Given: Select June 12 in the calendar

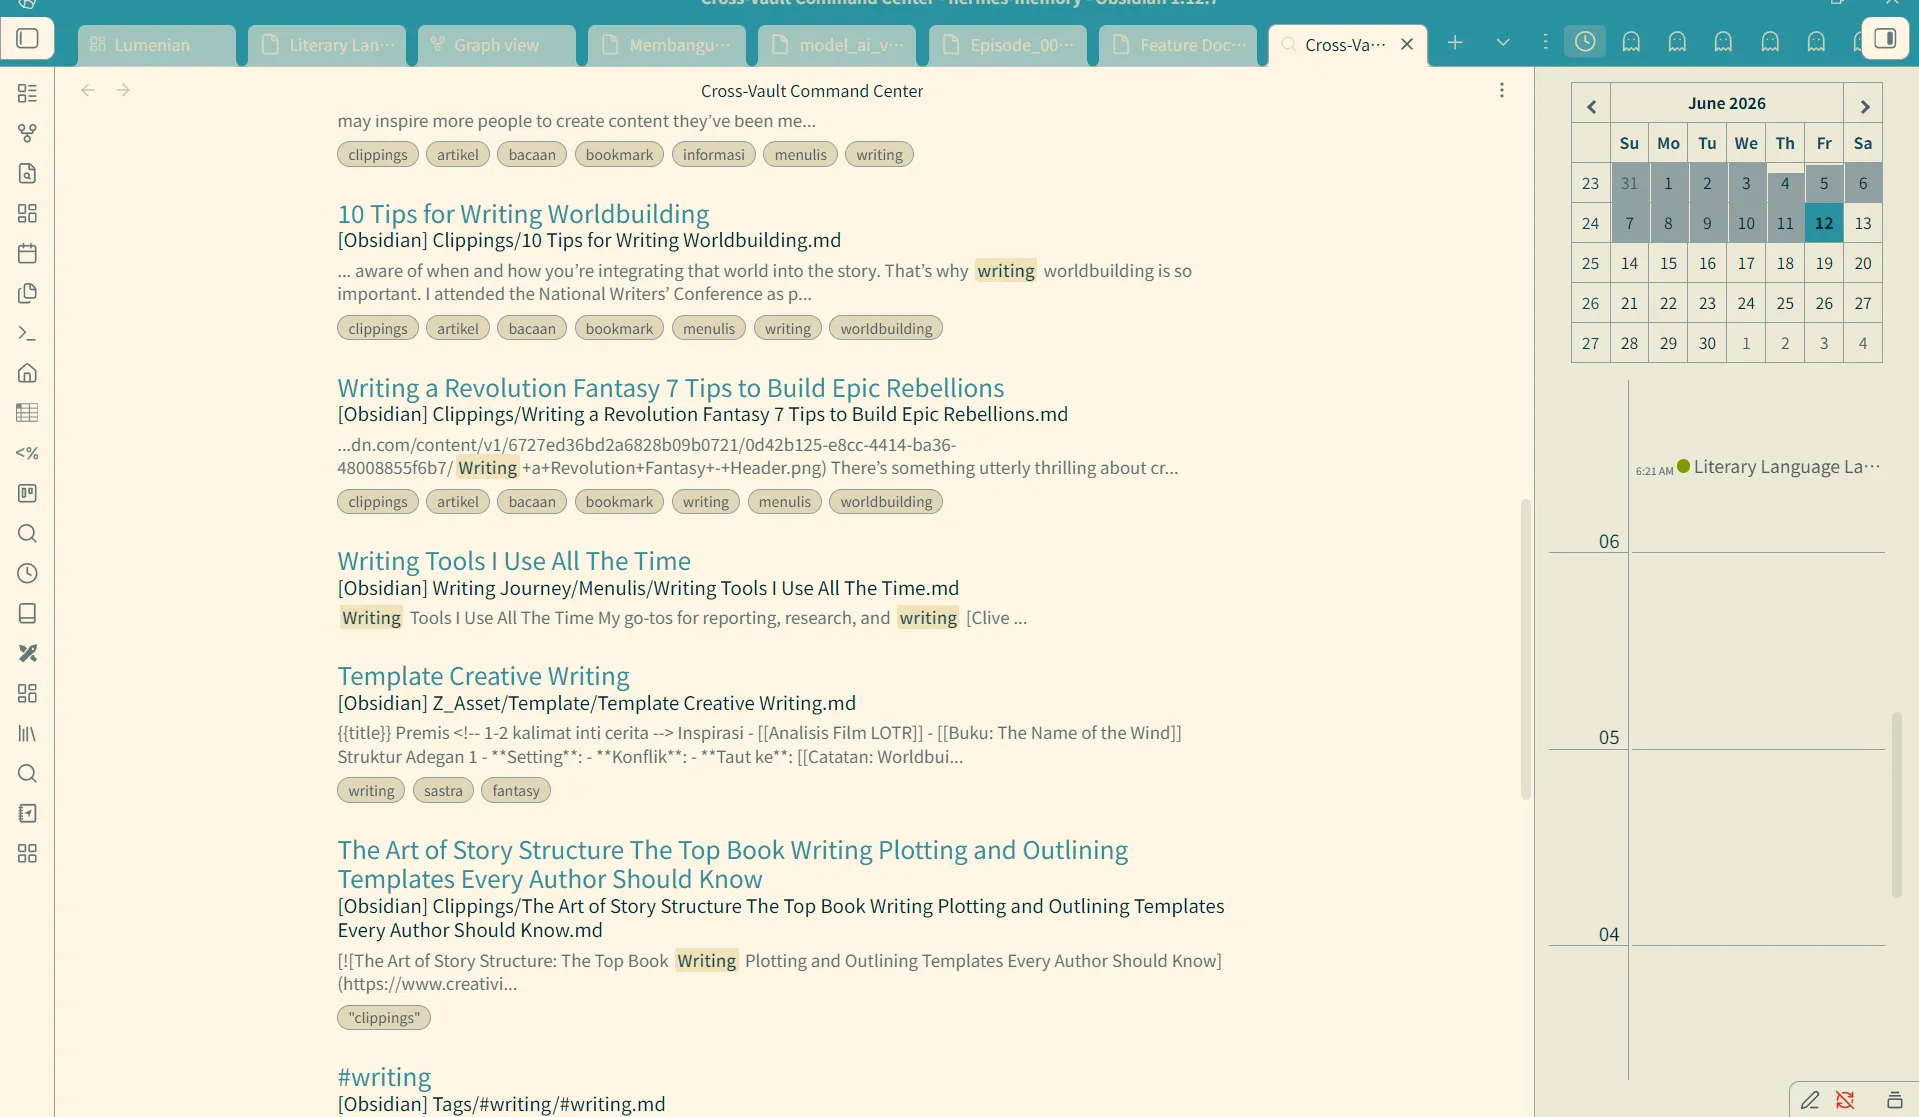Looking at the screenshot, I should click(1824, 223).
